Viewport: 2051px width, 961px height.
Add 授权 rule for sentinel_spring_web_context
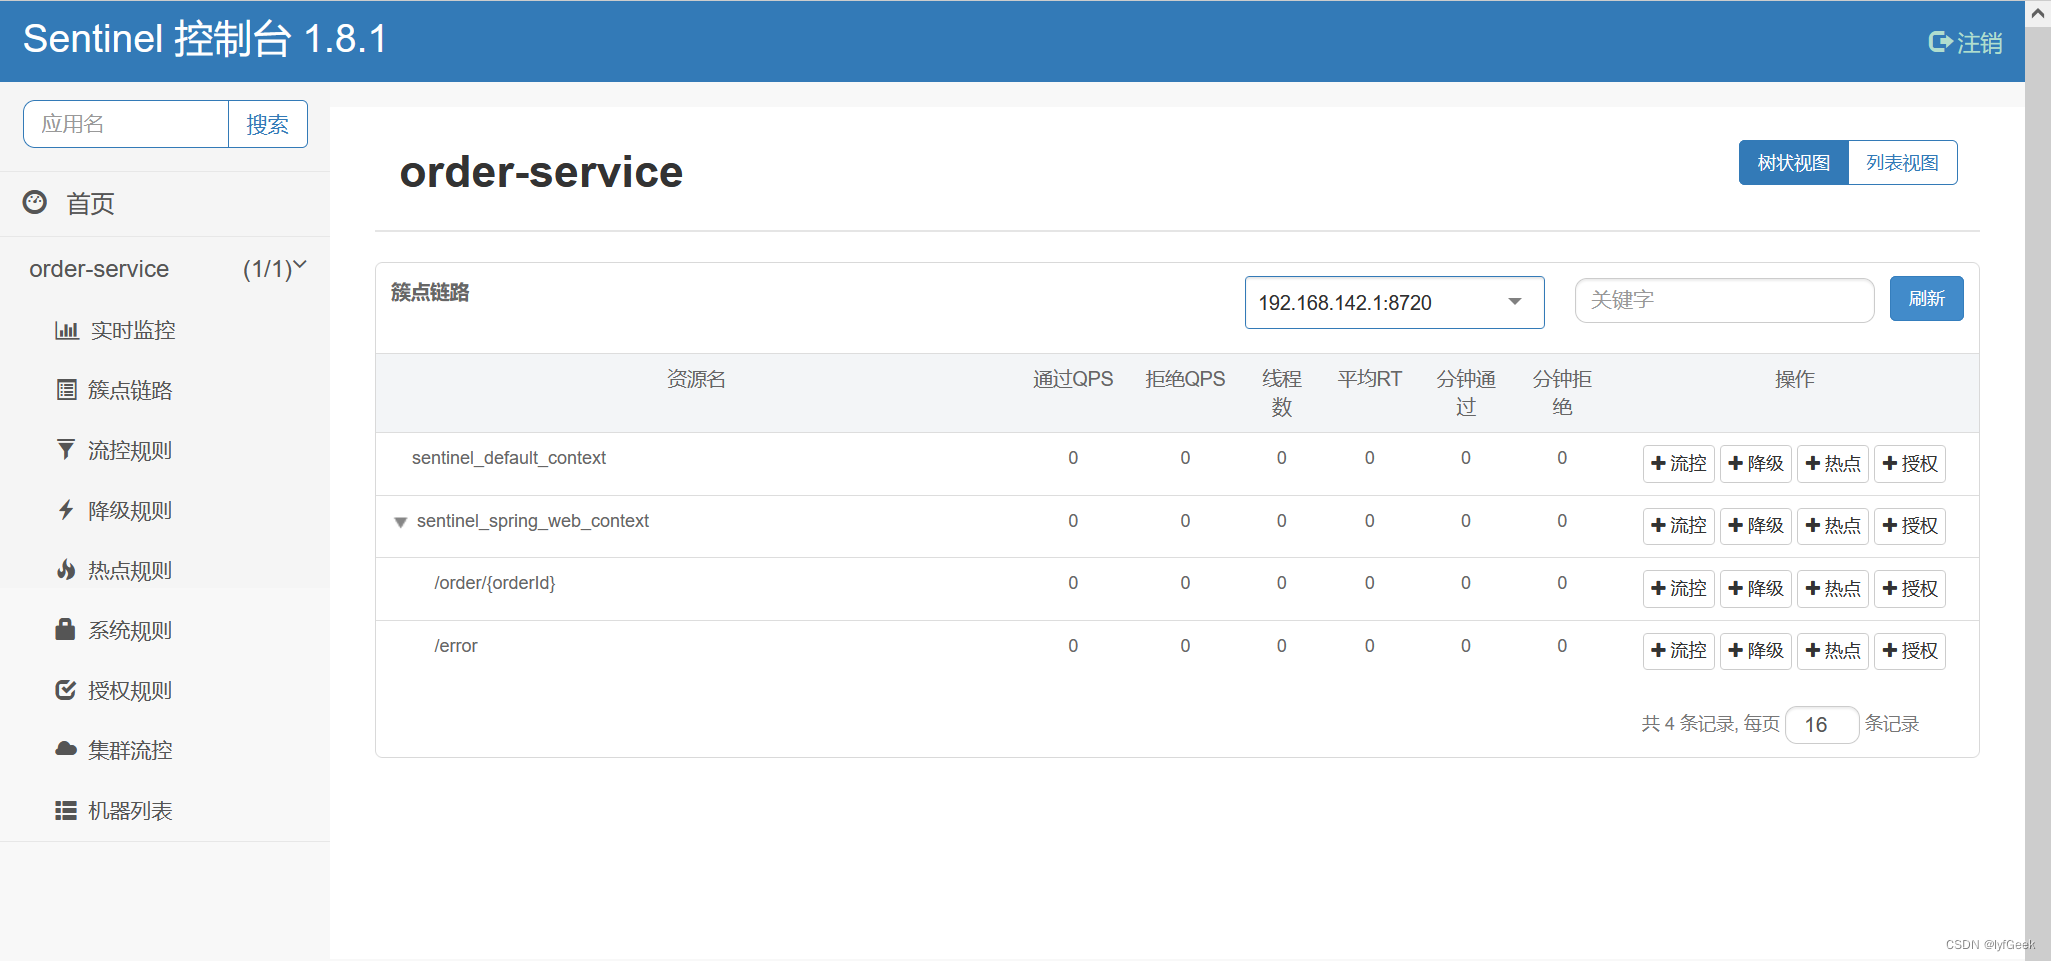point(1909,525)
